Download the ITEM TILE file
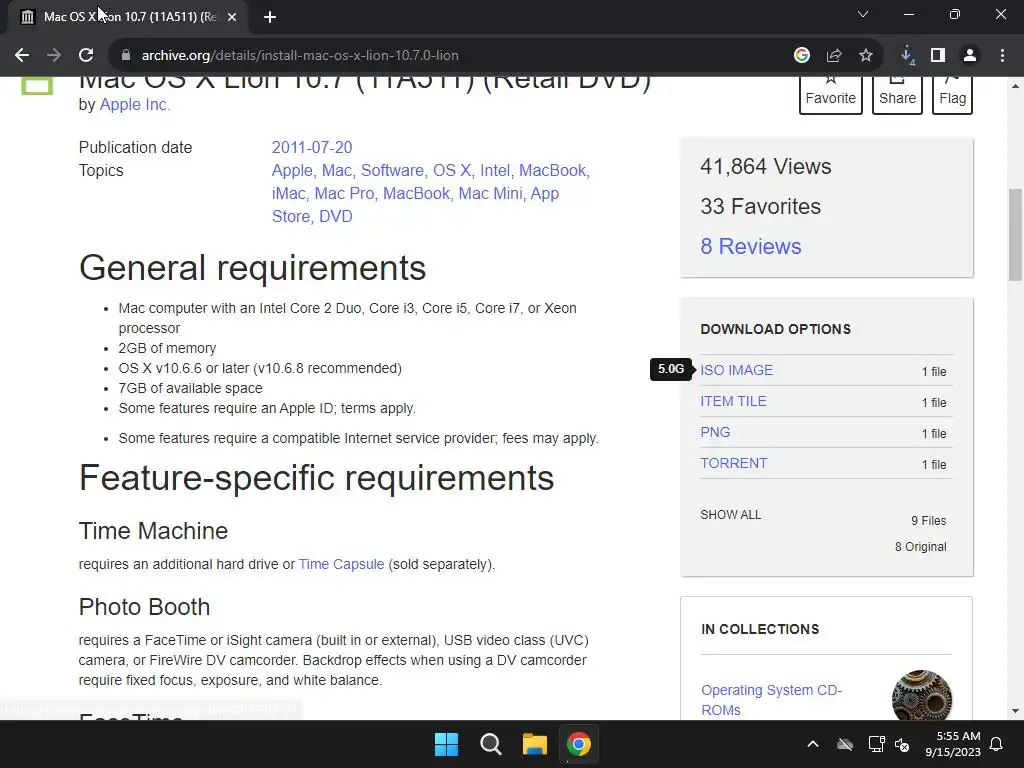 733,402
